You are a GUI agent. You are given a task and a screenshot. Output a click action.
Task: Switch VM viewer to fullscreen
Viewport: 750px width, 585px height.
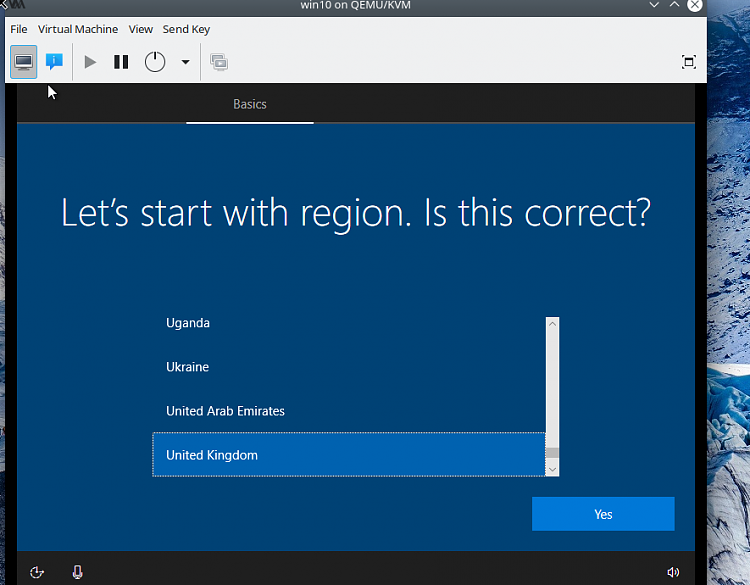pos(688,62)
